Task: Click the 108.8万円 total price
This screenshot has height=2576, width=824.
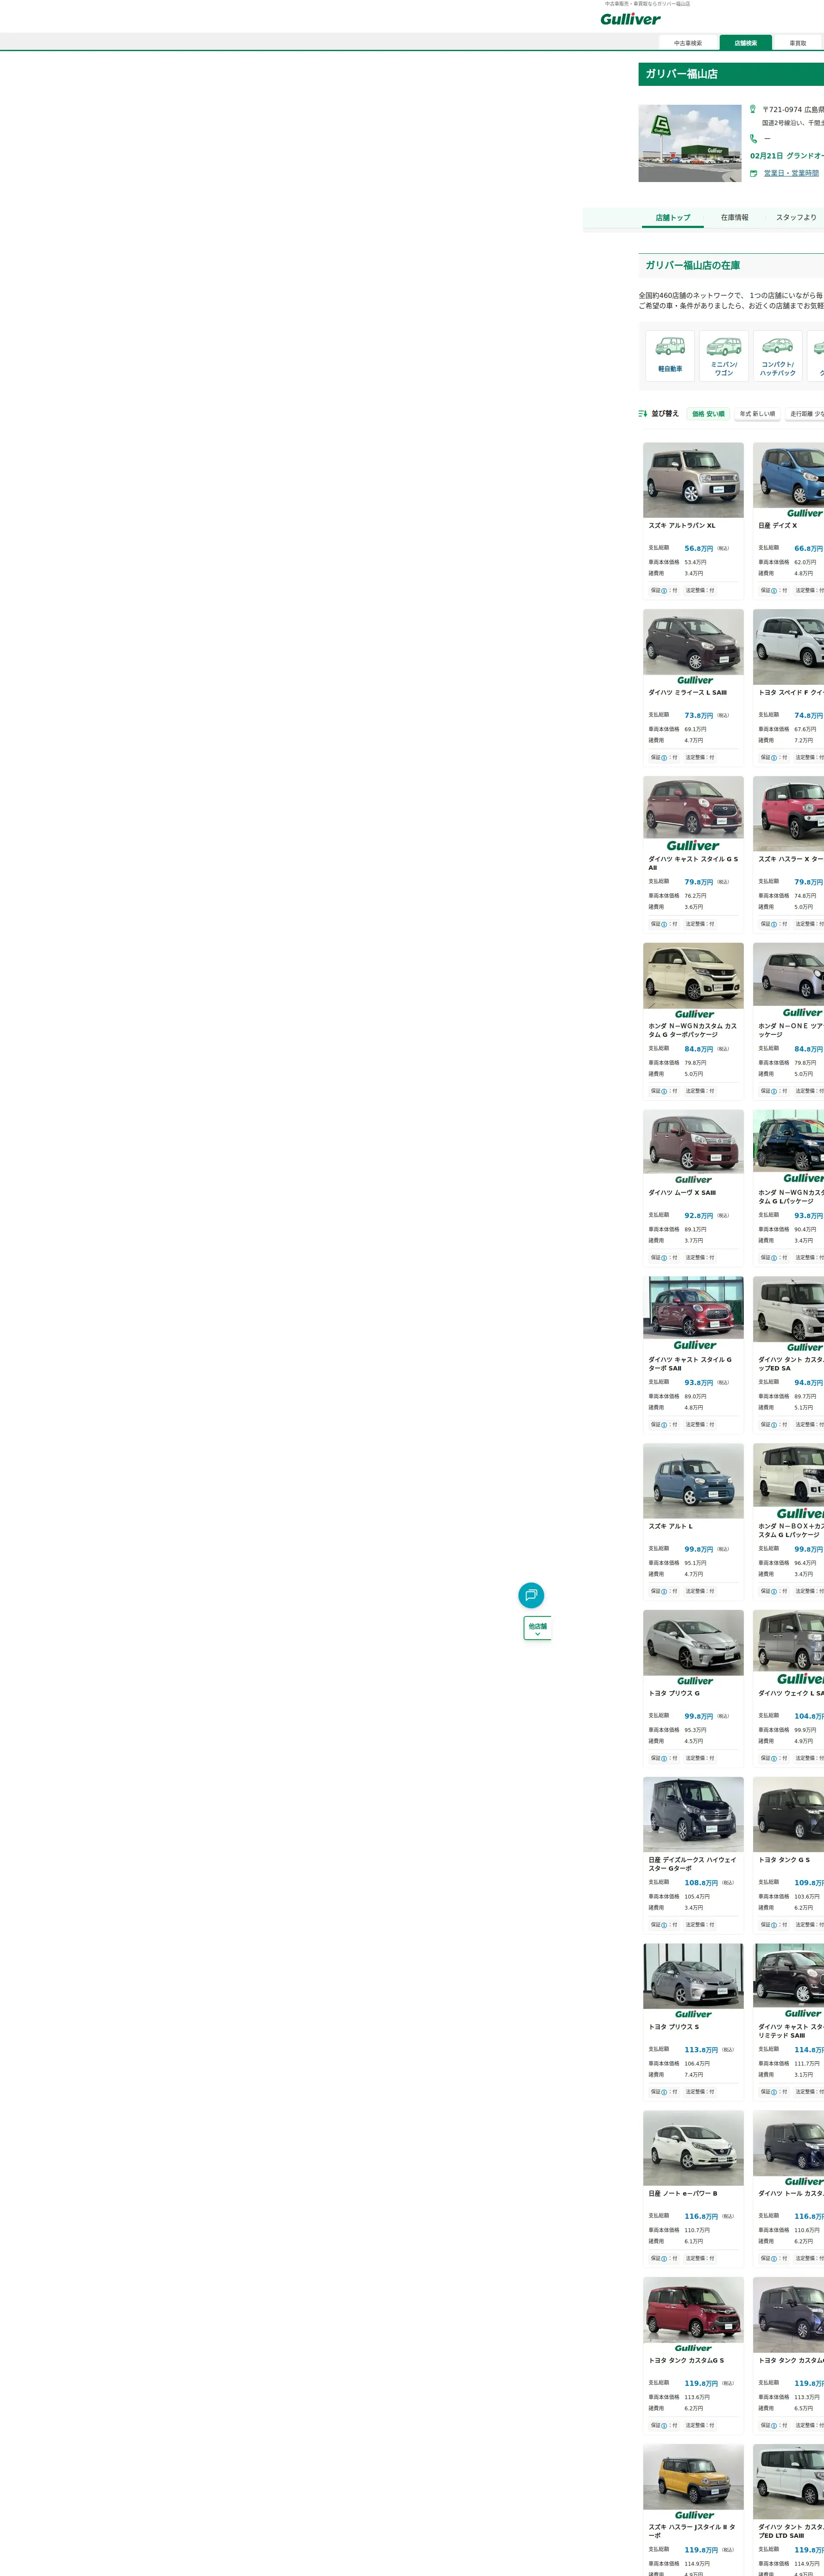Action: (701, 1883)
